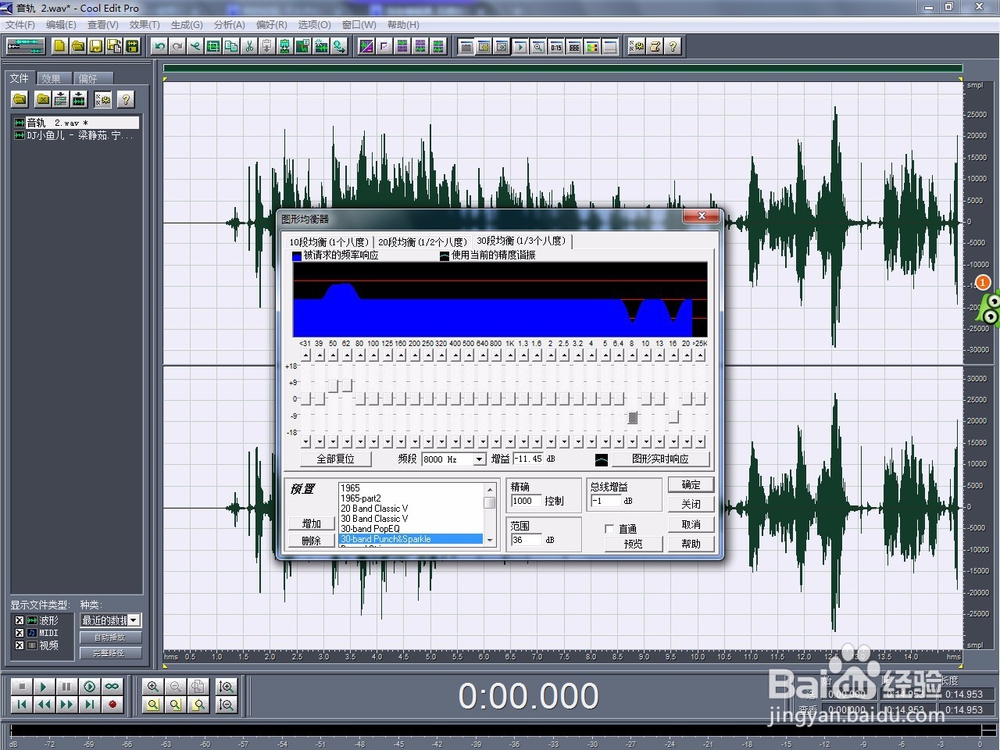Create a new file via toolbar icon
This screenshot has height=750, width=1000.
[59, 46]
